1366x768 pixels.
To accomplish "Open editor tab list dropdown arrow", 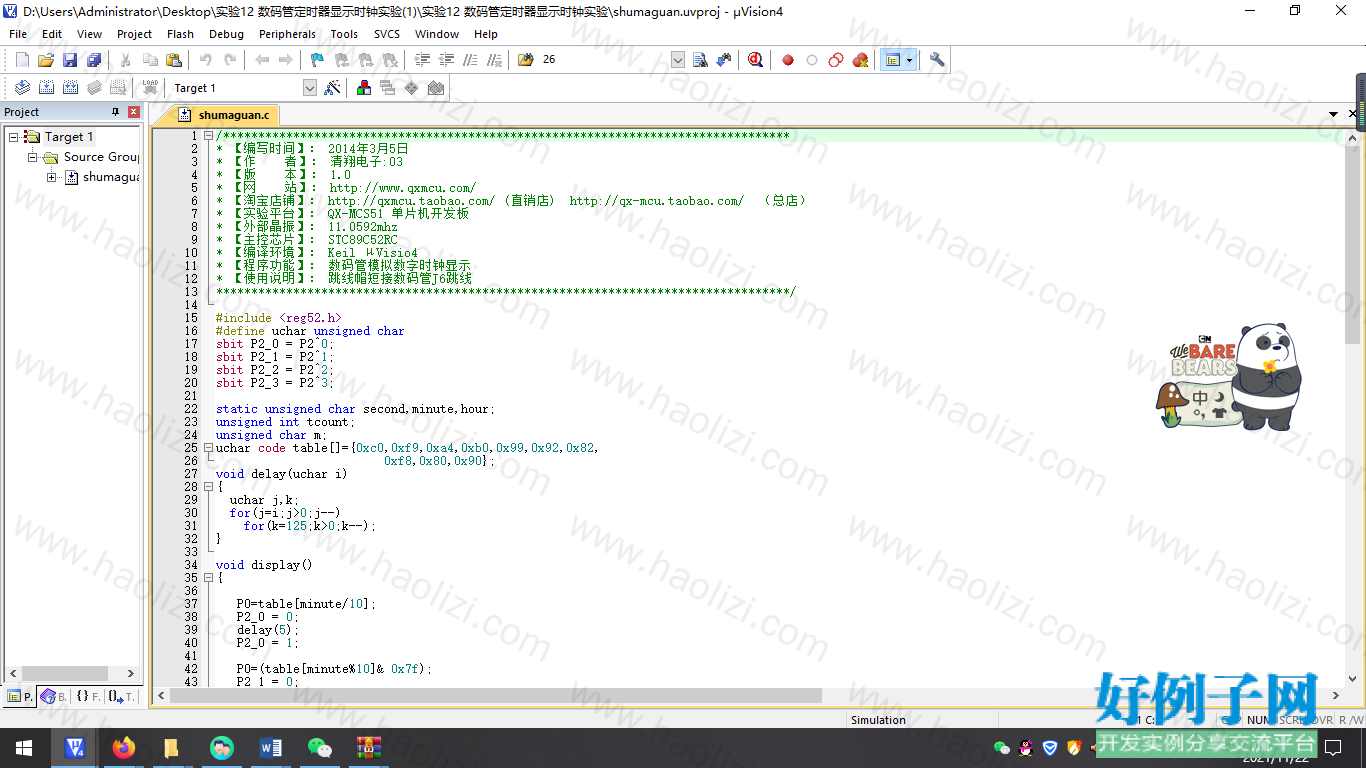I will (x=1334, y=114).
